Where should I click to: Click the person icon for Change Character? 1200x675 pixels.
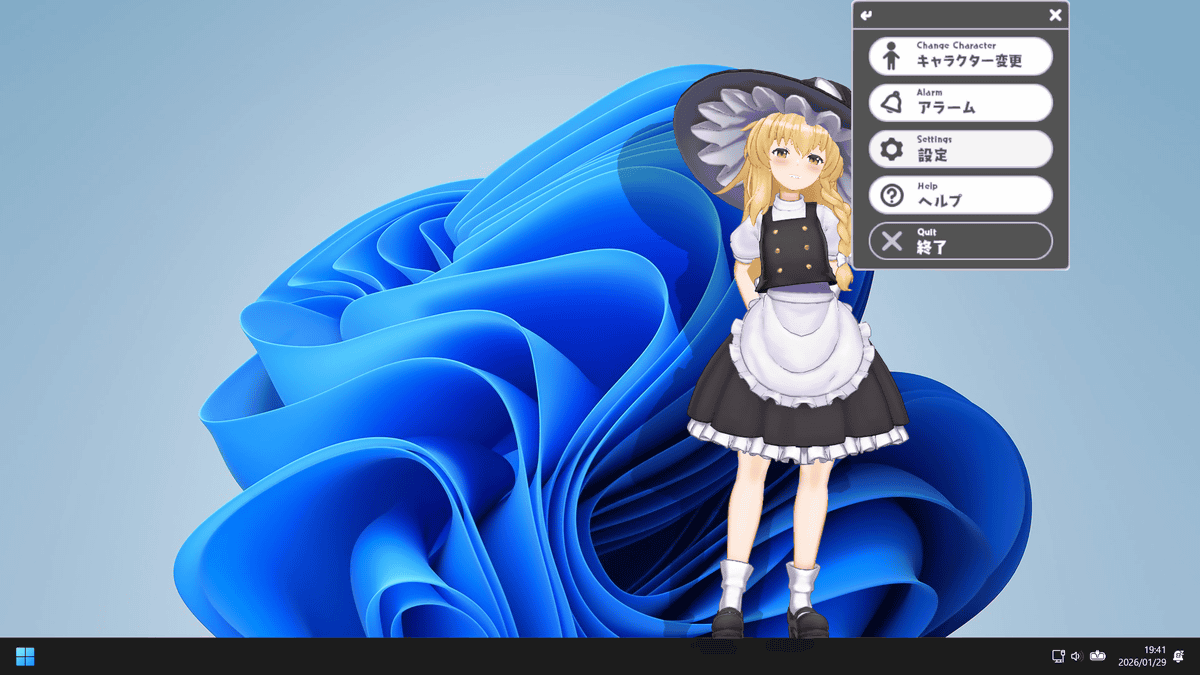click(x=891, y=56)
